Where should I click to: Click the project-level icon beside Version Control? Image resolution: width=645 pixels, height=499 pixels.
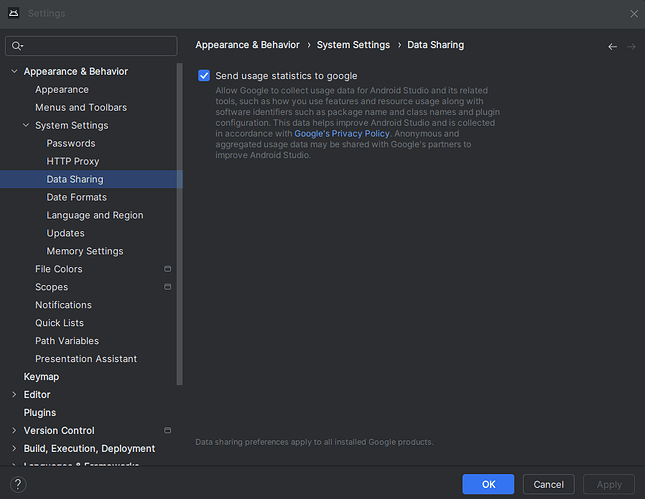(168, 431)
